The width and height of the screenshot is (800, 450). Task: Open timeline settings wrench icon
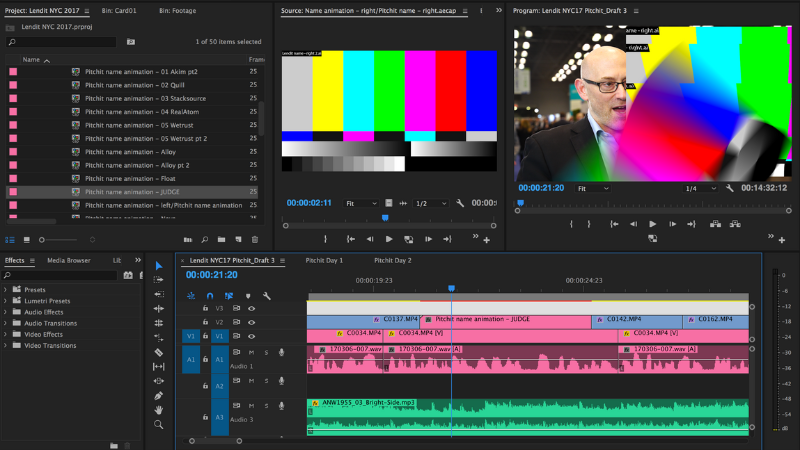click(x=267, y=296)
